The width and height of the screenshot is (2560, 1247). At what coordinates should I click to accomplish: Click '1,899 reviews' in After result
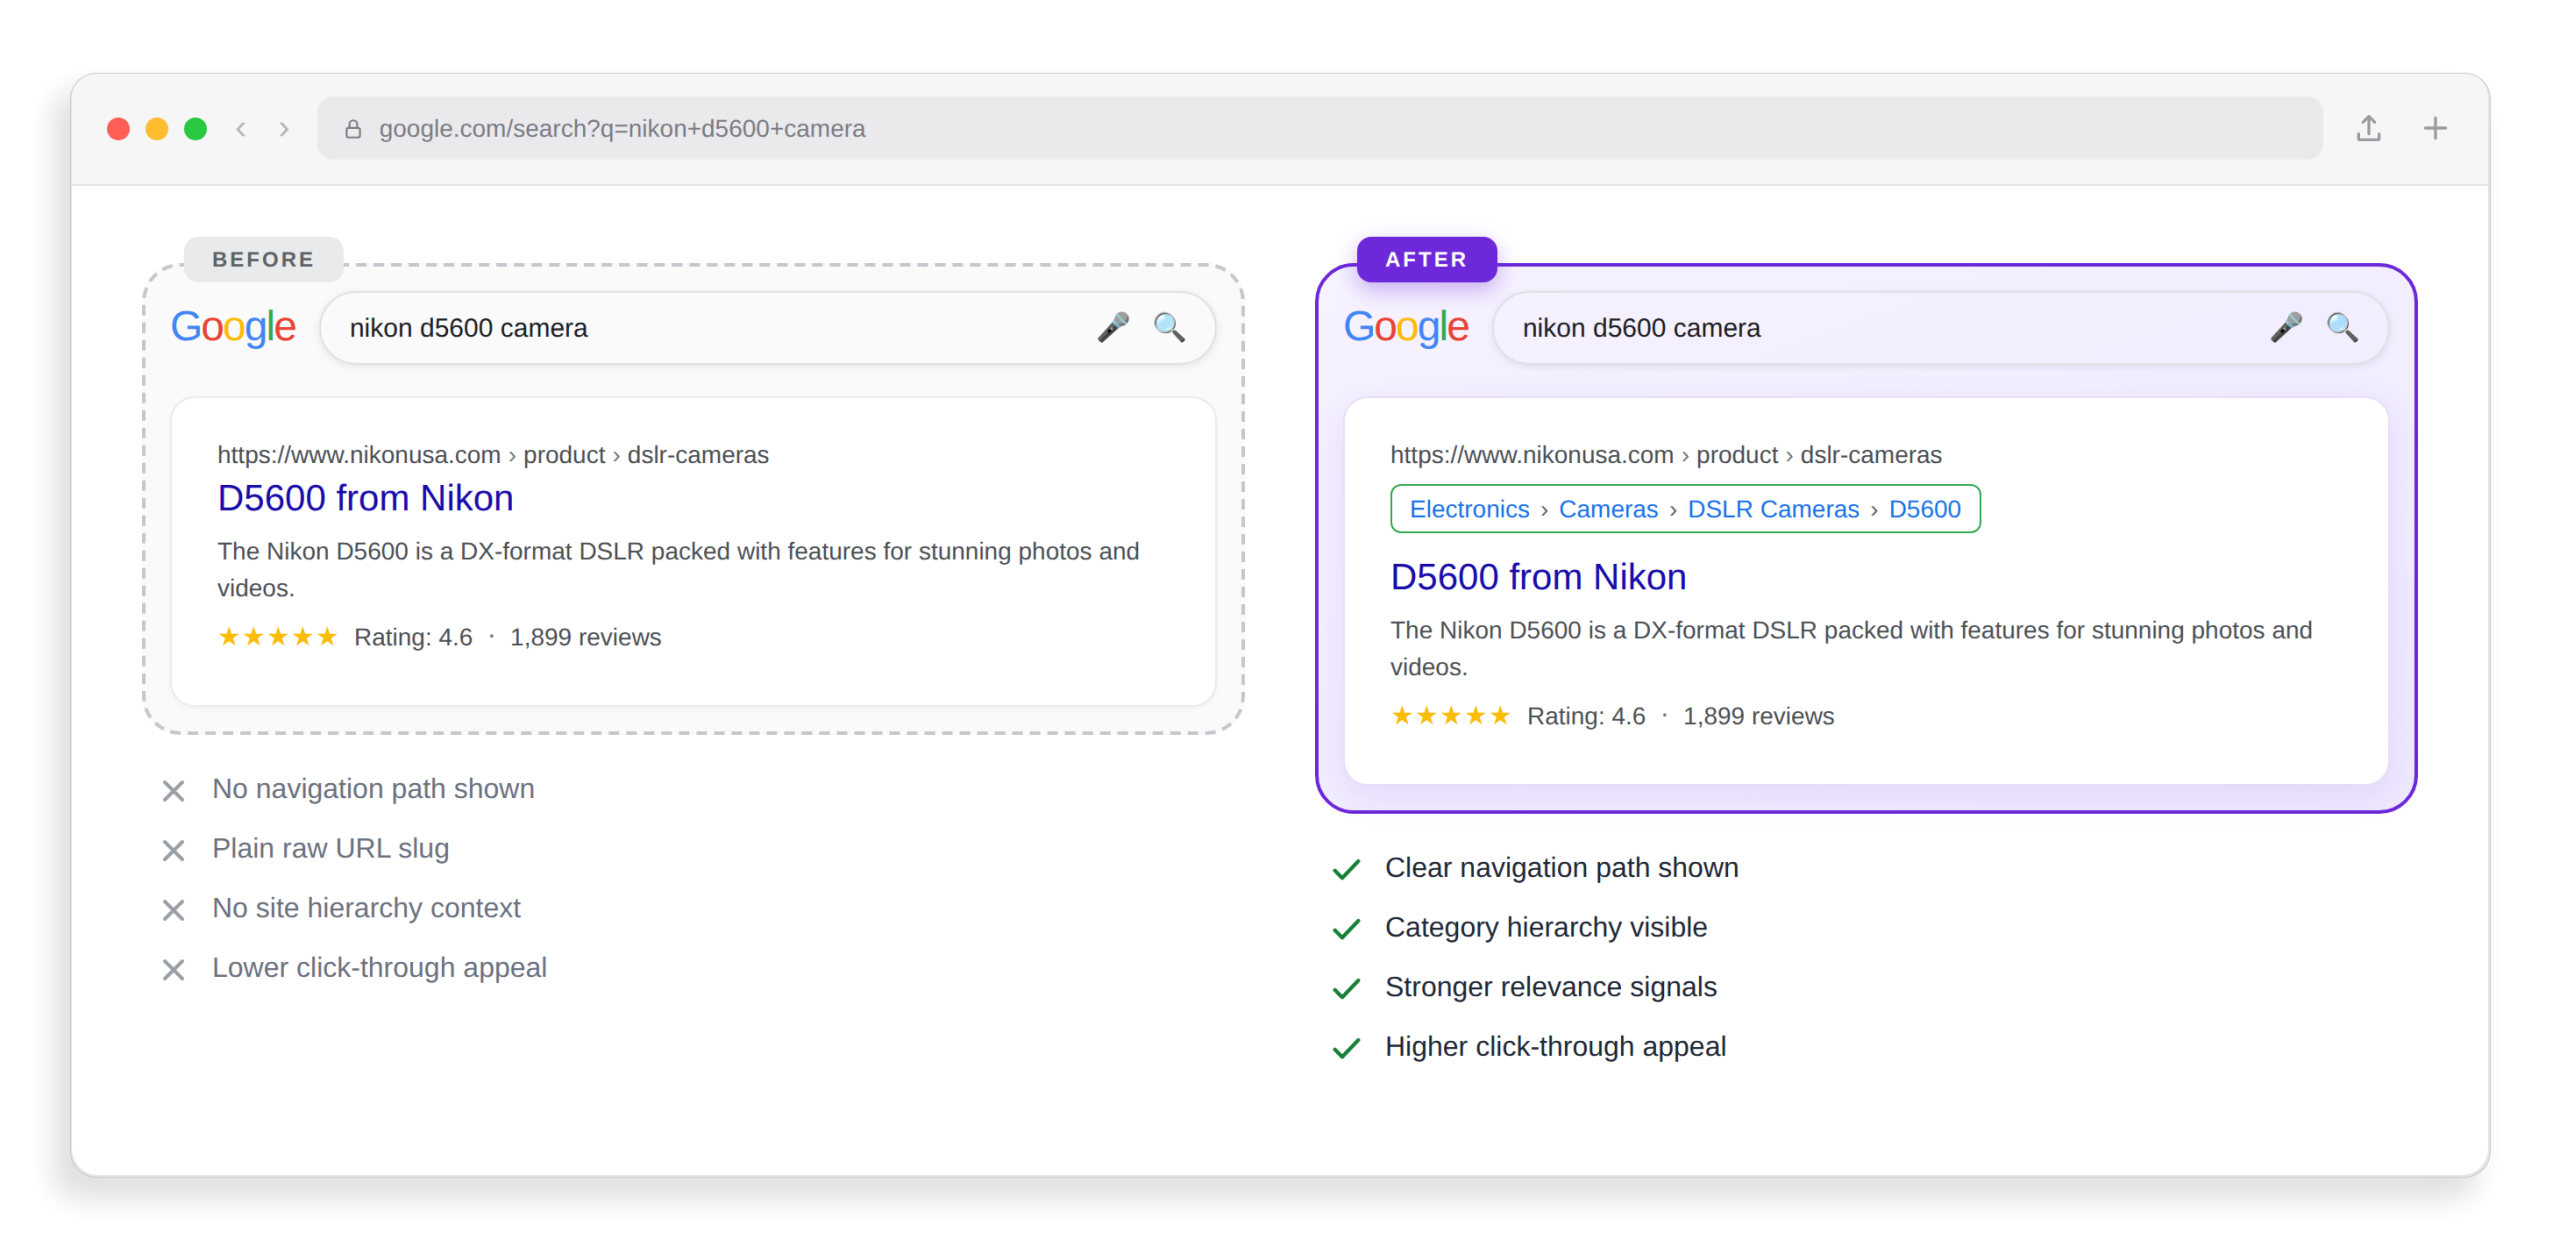coord(1759,717)
